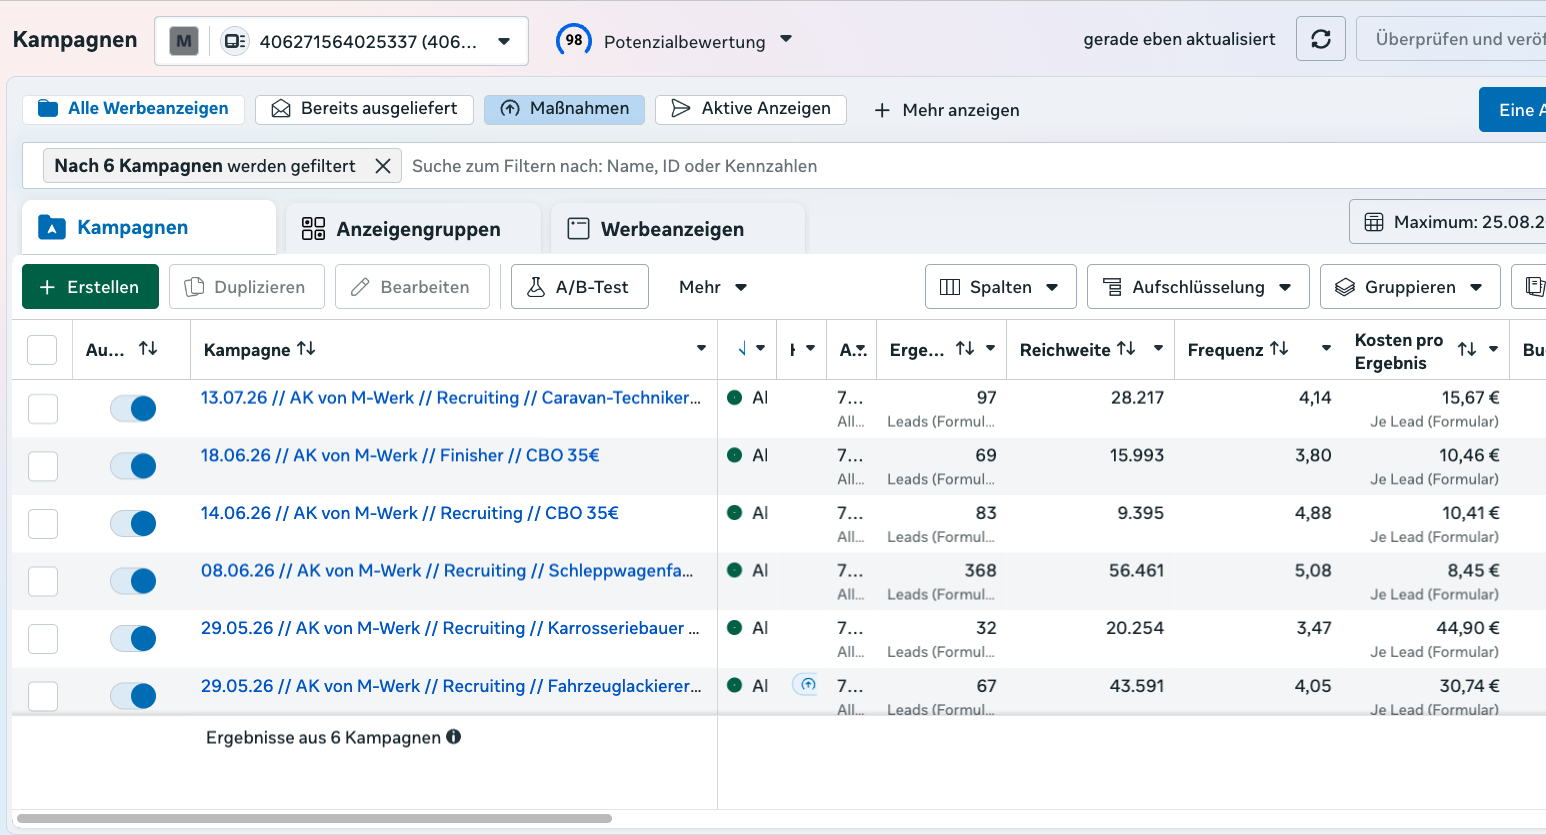The width and height of the screenshot is (1546, 835).
Task: Sort by Kampagne column arrows
Action: click(306, 348)
